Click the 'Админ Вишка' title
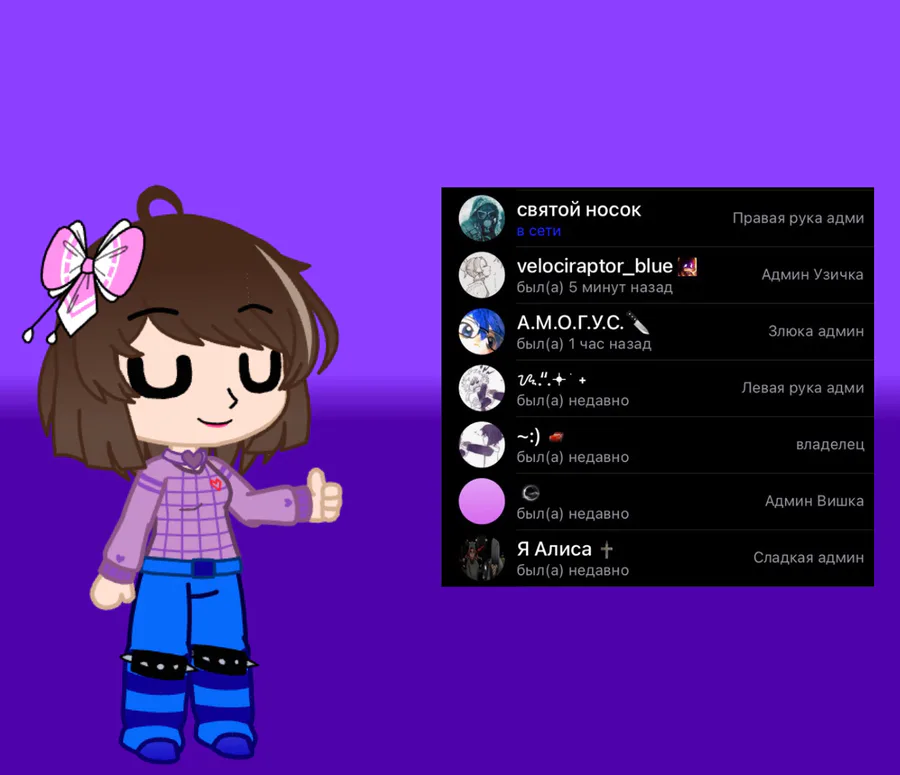Viewport: 900px width, 775px height. tap(814, 501)
